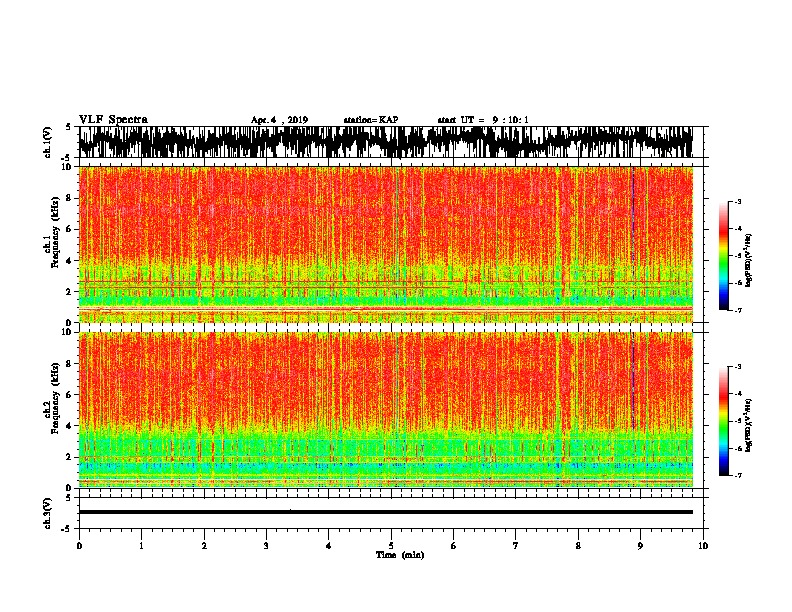
Task: Click the time axis tick label "5"
Action: click(391, 546)
